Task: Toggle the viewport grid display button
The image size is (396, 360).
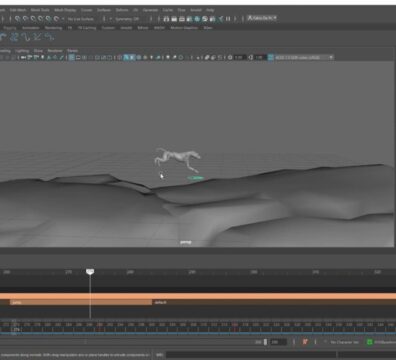Action: [72, 58]
